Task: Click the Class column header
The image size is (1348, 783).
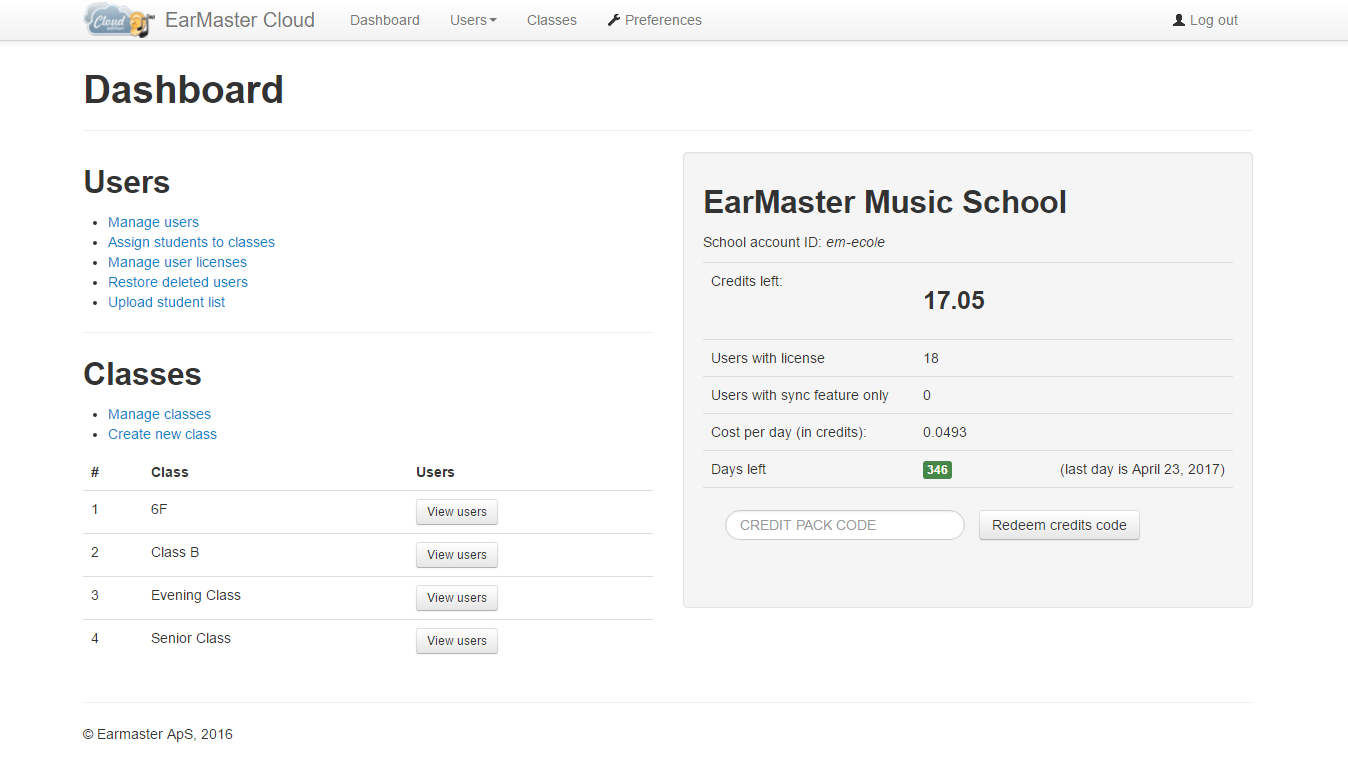Action: pyautogui.click(x=170, y=472)
